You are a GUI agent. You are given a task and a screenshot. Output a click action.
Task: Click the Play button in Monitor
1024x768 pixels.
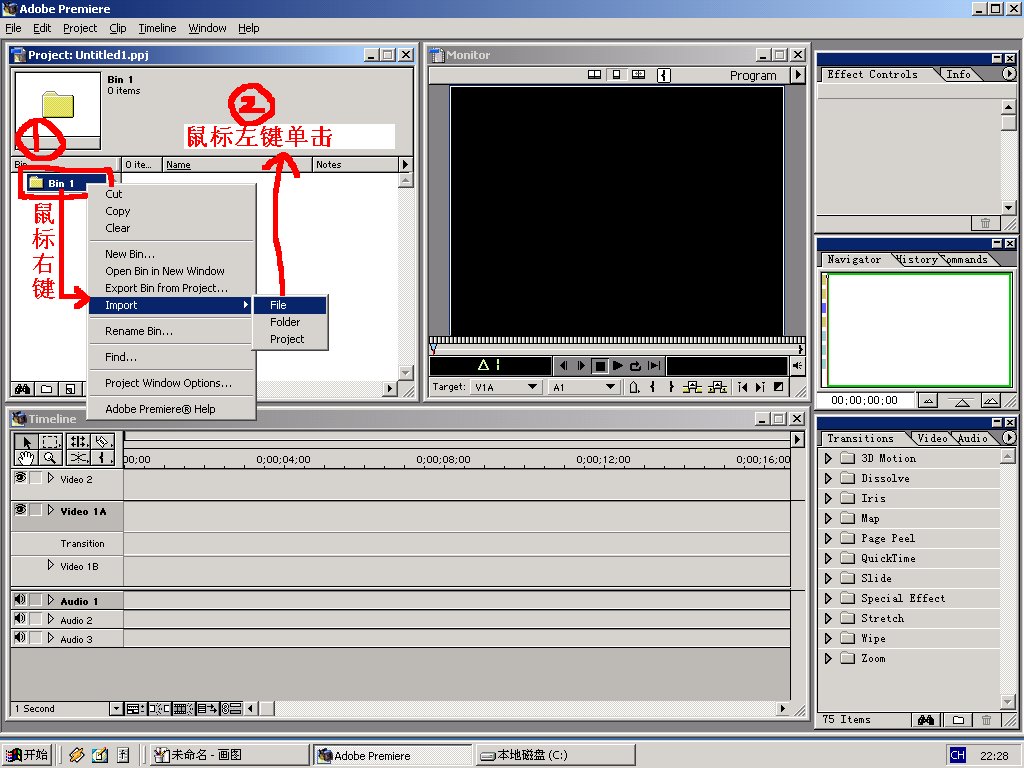[617, 366]
